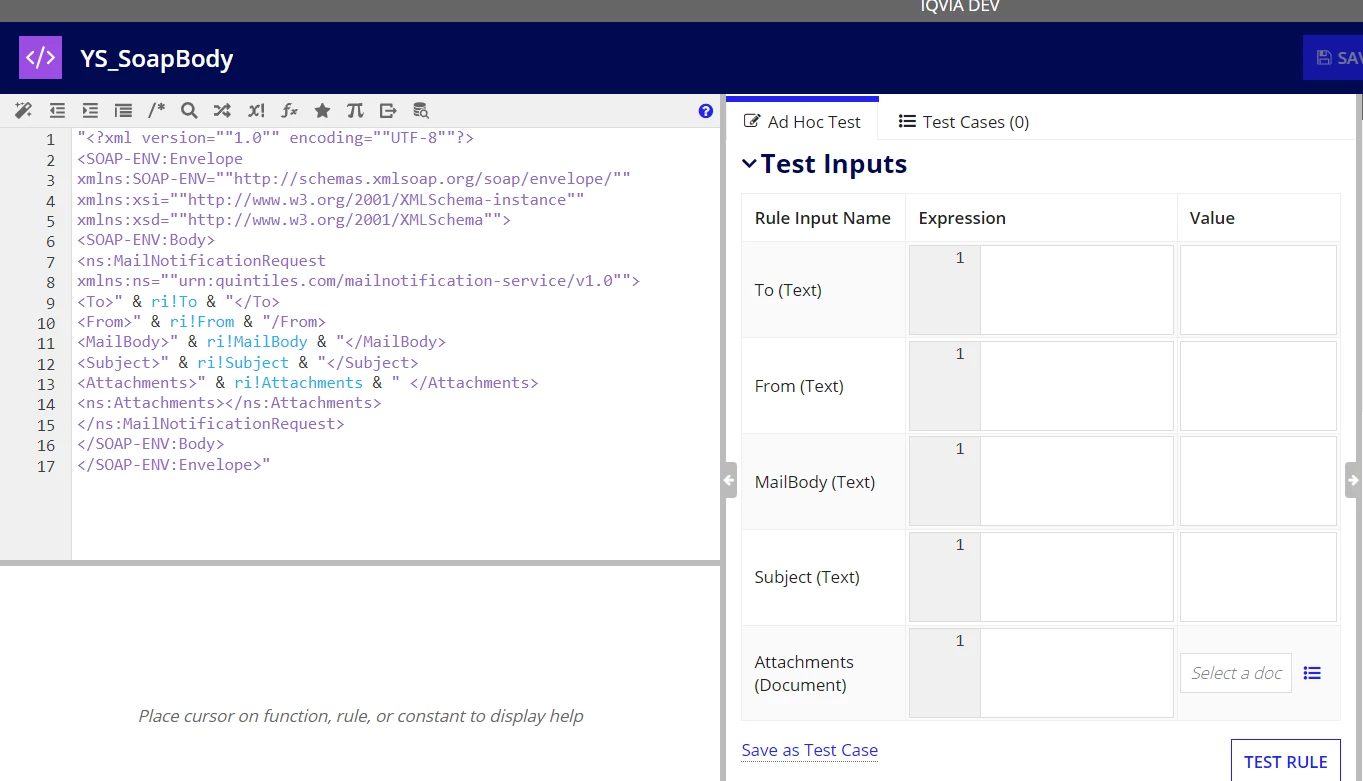Open document picker list icon for Attachments
Screen dimensions: 1363x781
(1313, 673)
